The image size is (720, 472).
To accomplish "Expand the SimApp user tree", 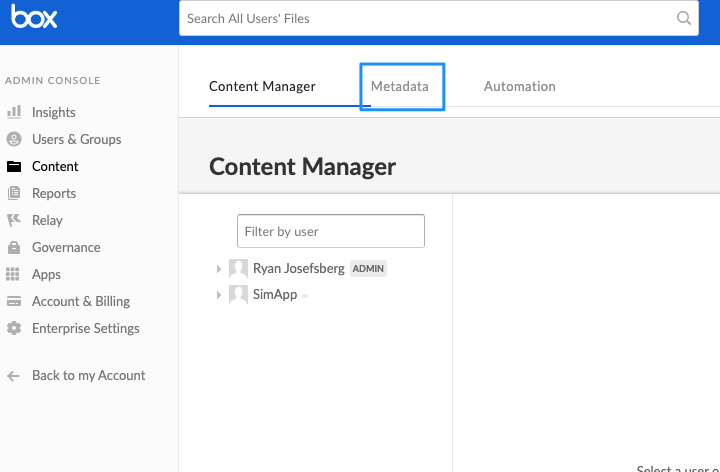I will coord(218,295).
